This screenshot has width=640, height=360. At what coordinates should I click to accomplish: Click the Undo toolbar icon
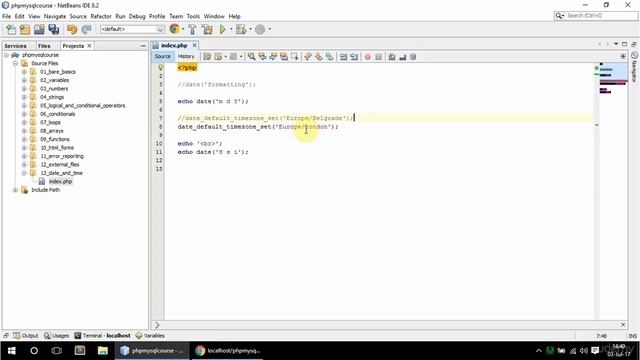coord(72,29)
